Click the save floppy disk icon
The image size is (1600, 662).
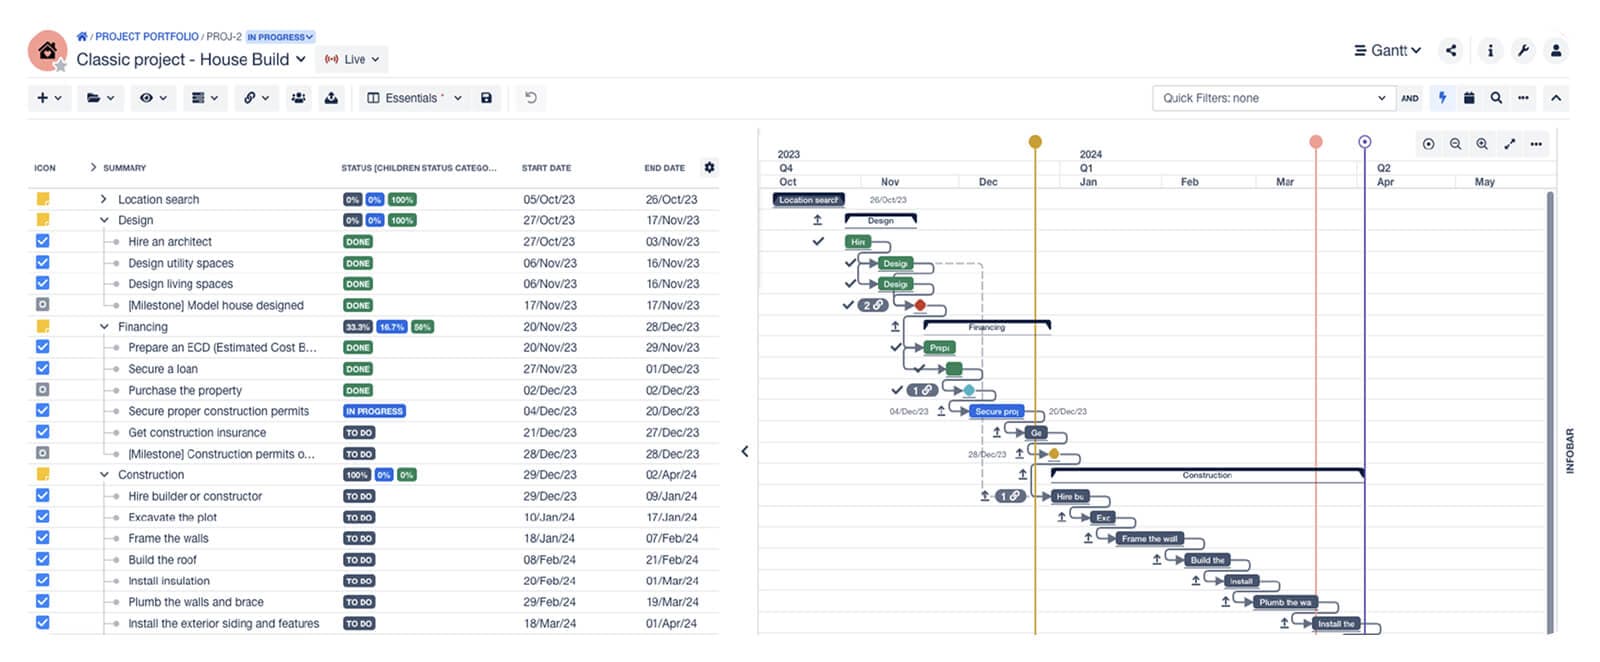point(486,98)
